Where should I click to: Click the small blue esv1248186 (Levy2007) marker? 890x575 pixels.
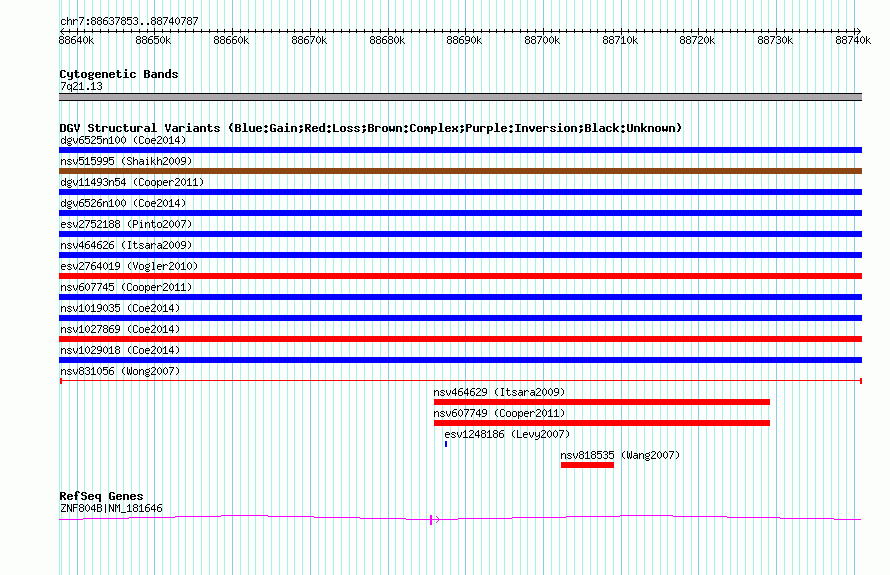[x=446, y=444]
